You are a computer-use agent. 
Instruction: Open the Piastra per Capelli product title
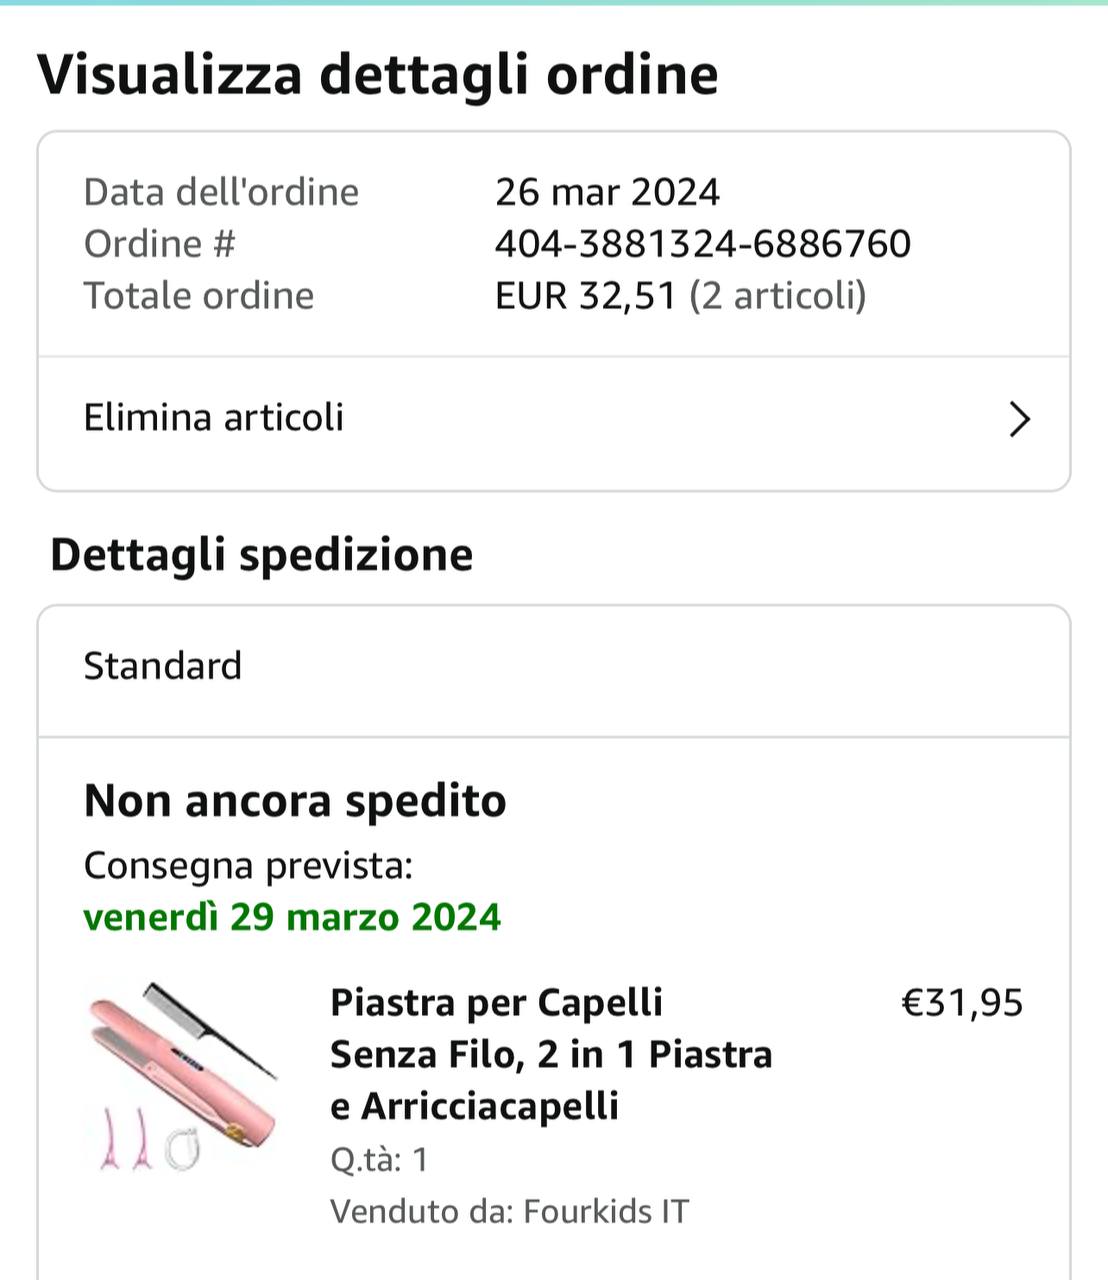tap(550, 1054)
